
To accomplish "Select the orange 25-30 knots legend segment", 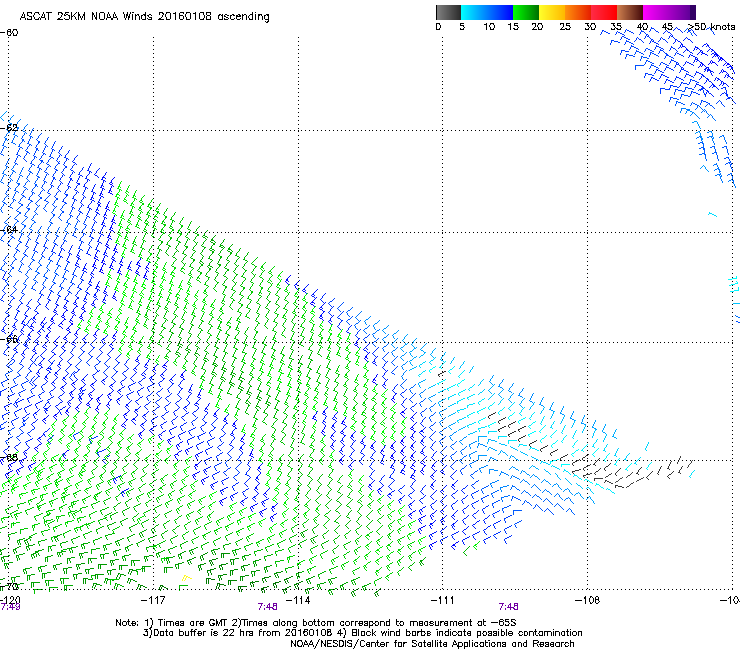I will pyautogui.click(x=578, y=12).
